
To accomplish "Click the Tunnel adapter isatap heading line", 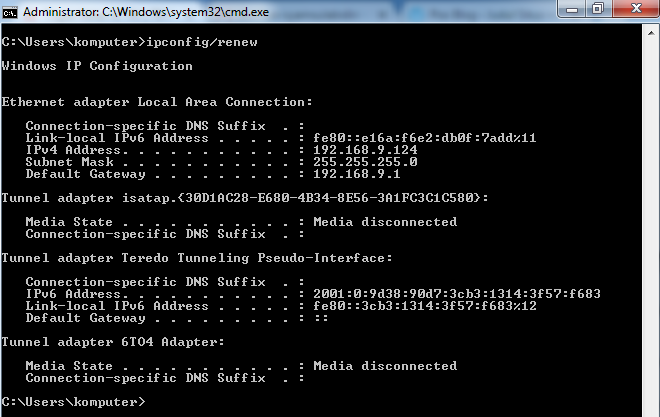I will tap(245, 198).
